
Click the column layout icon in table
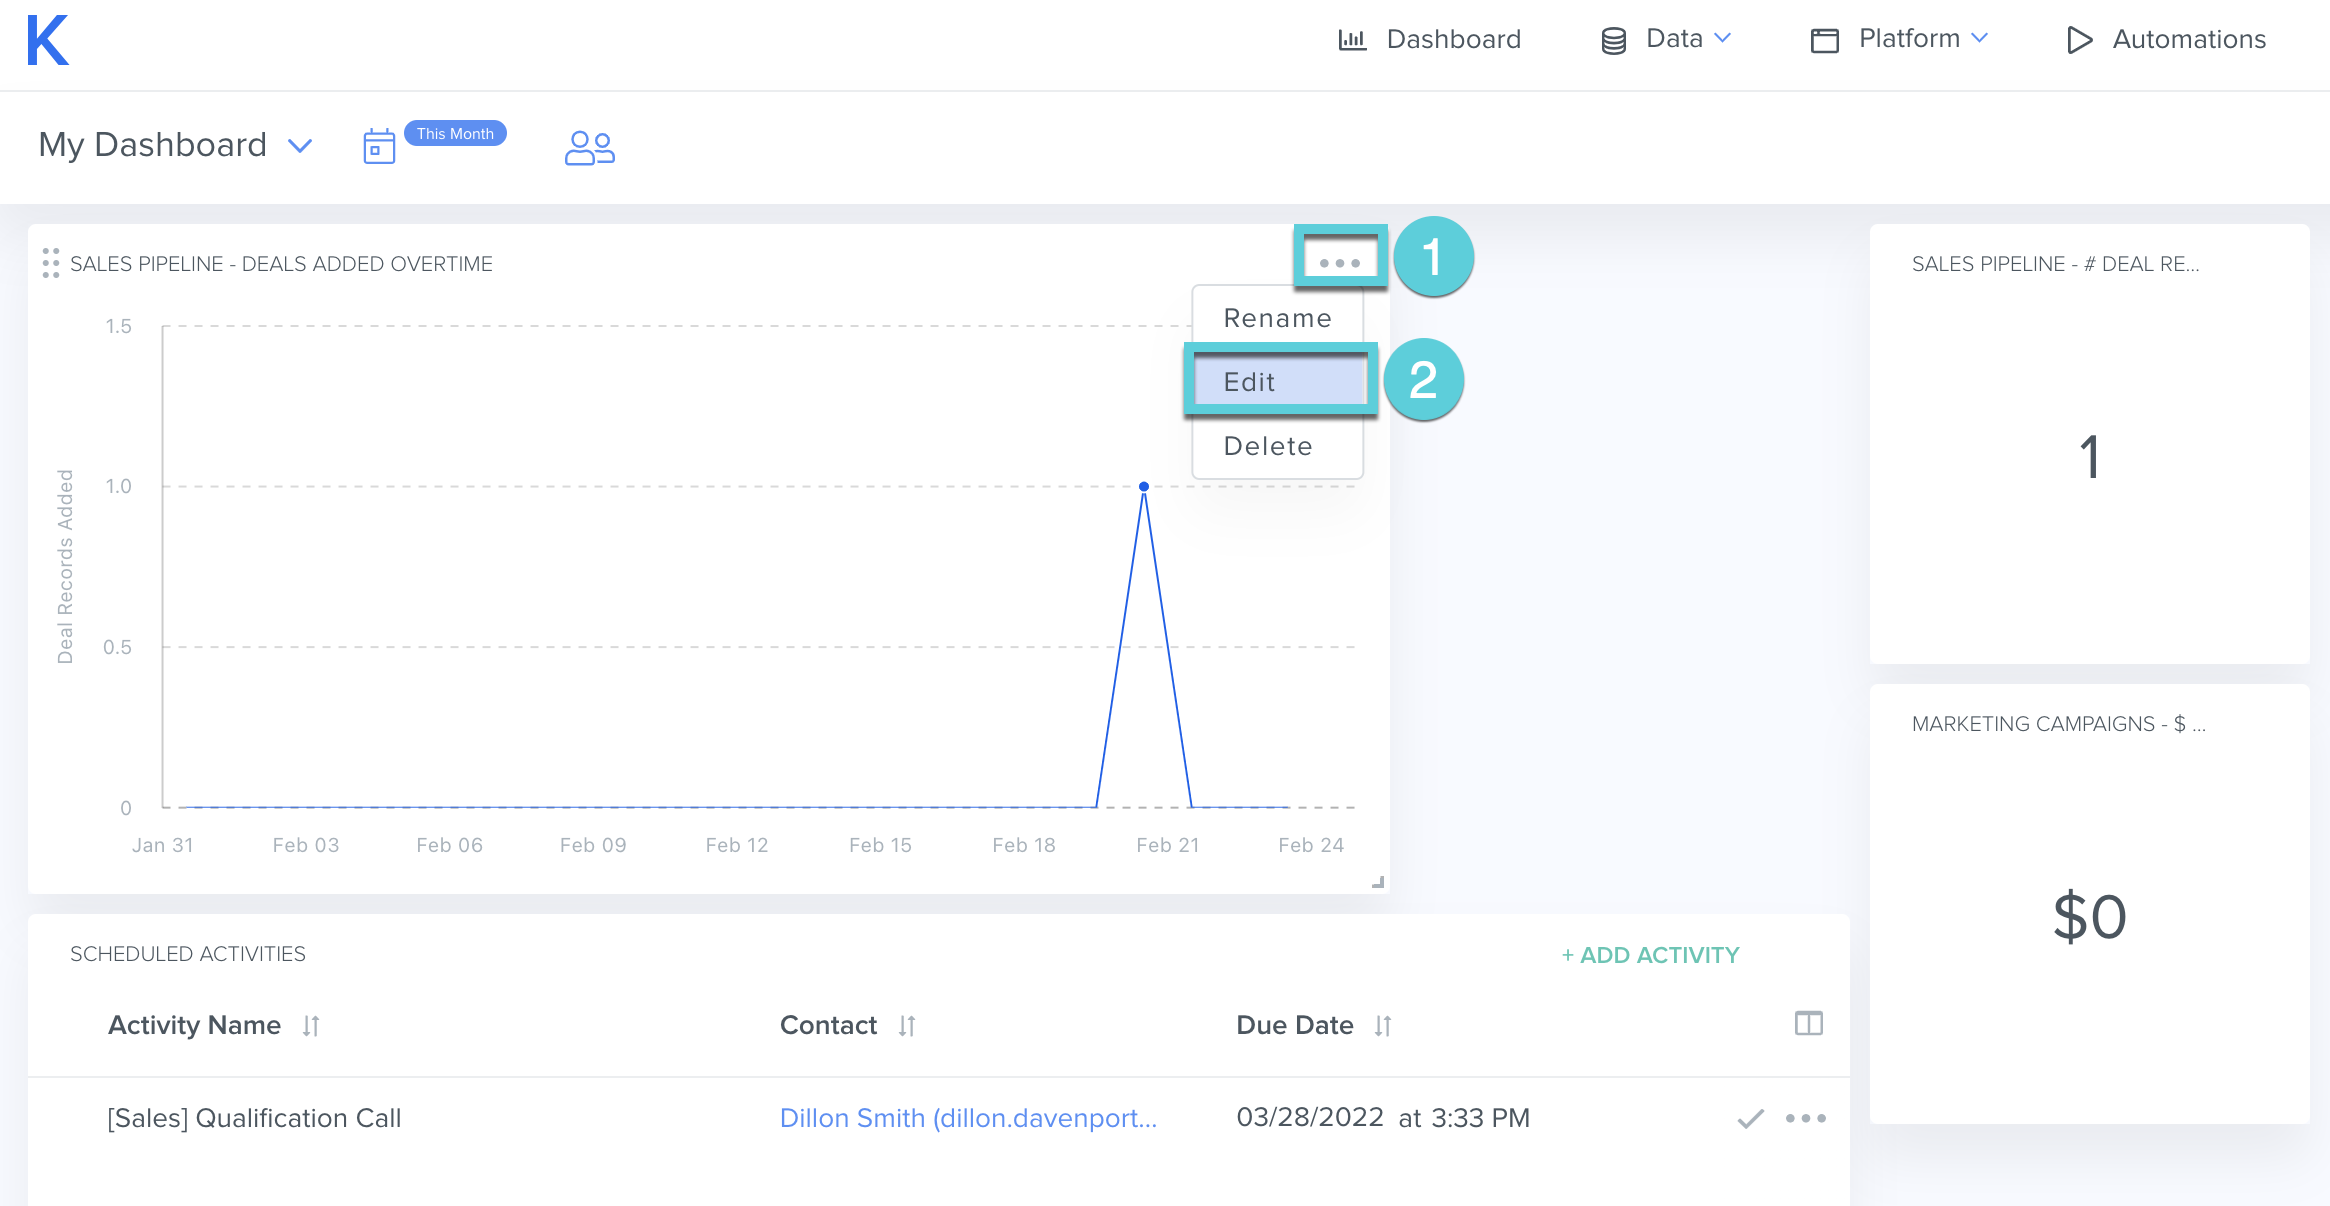coord(1808,1023)
